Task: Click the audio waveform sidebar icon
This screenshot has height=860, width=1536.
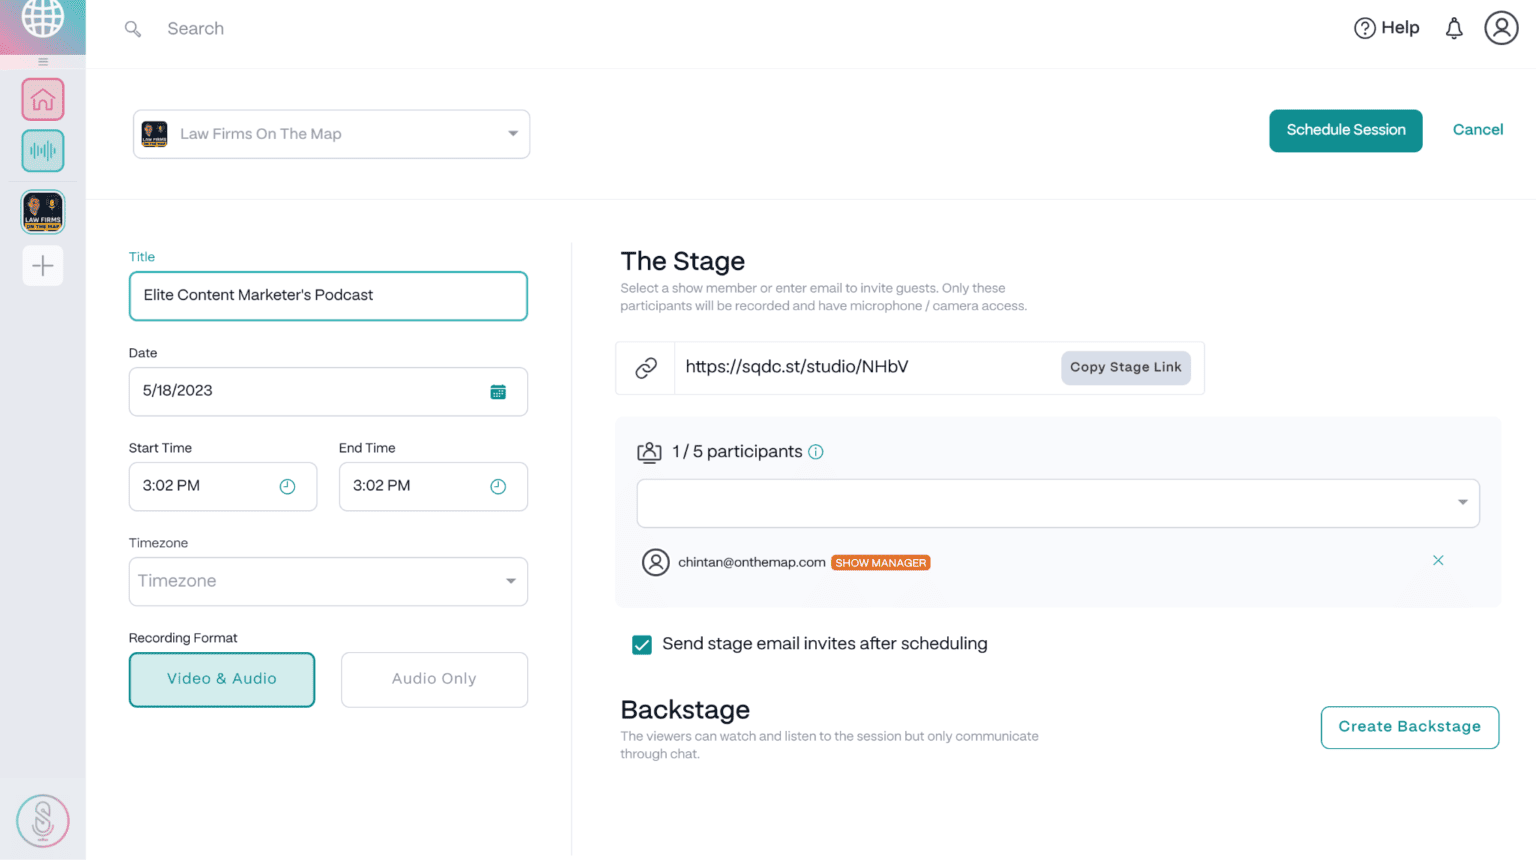Action: (x=42, y=151)
